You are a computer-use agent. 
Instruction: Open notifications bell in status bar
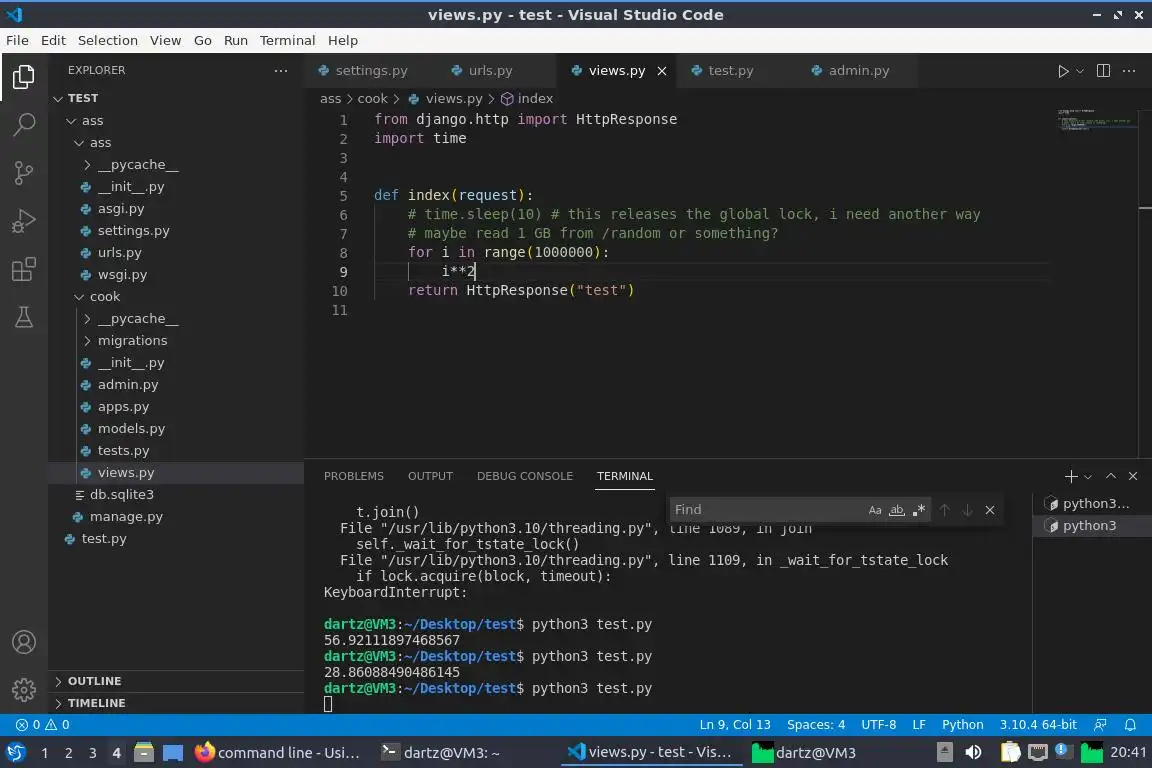pos(1130,725)
